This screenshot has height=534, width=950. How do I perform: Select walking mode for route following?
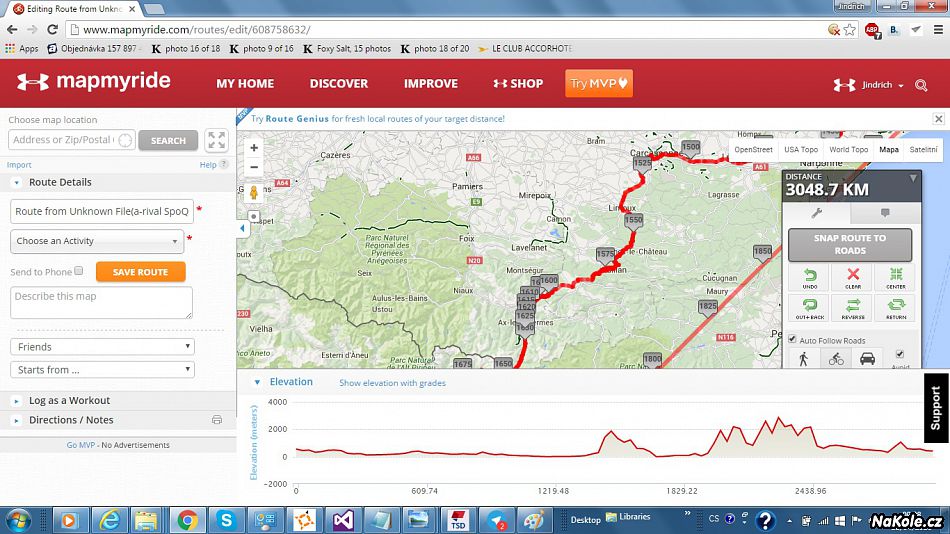tap(803, 359)
